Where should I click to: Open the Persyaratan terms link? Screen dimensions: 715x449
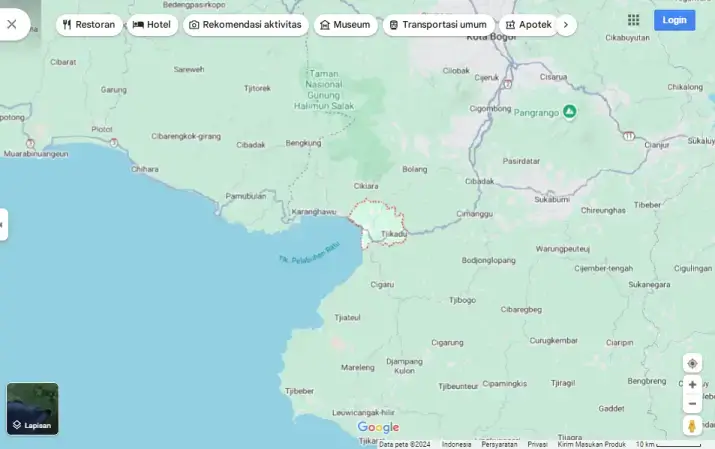click(499, 444)
